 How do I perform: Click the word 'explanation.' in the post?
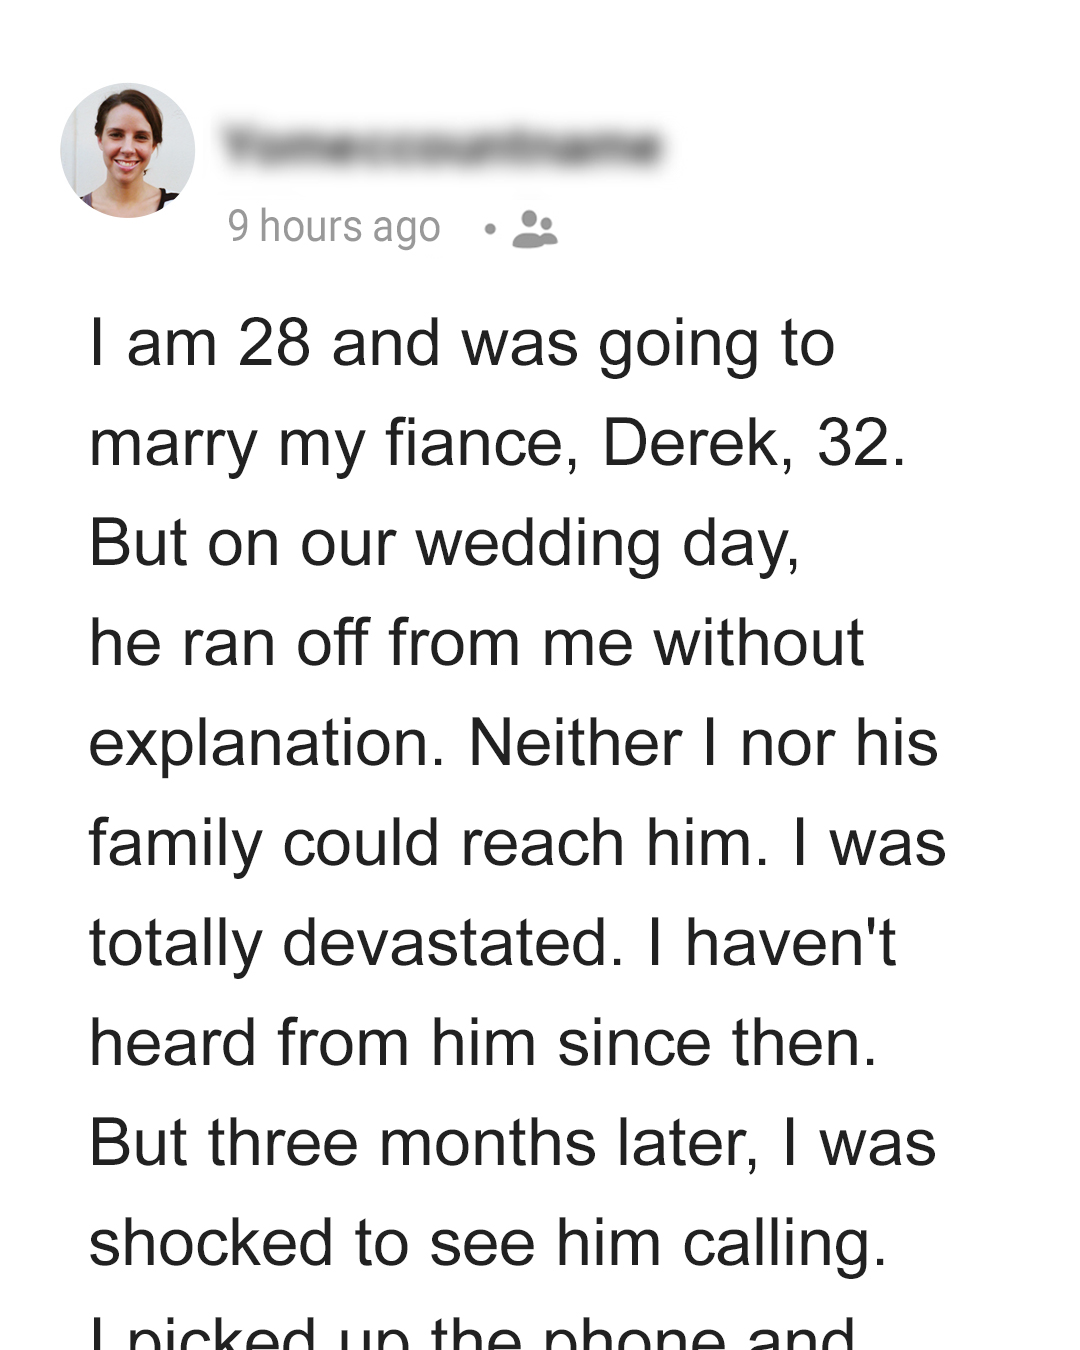coord(267,745)
